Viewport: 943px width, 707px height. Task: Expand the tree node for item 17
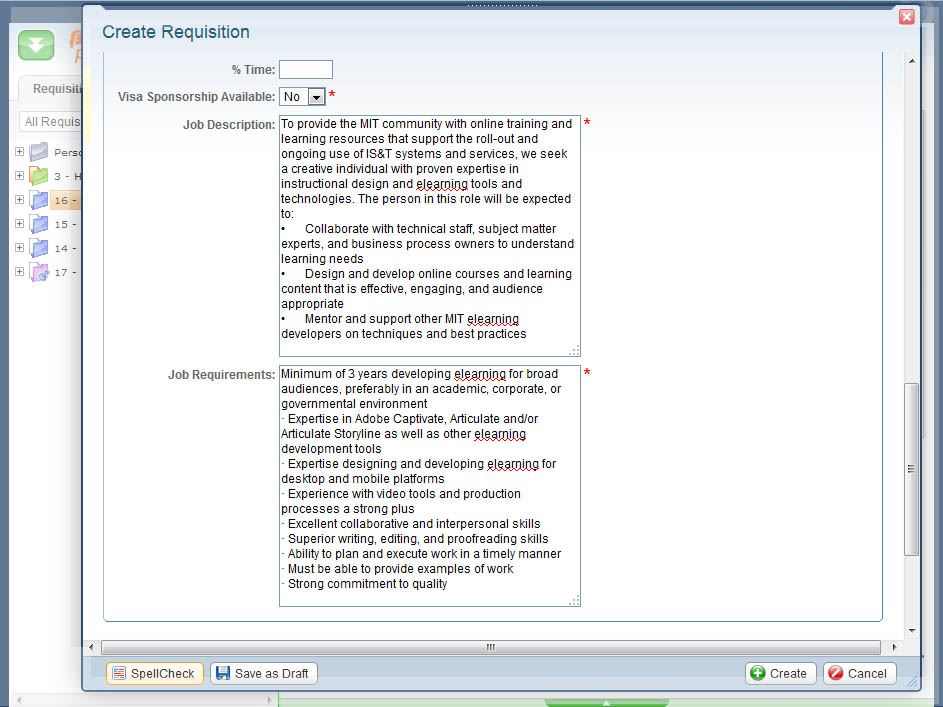click(19, 272)
